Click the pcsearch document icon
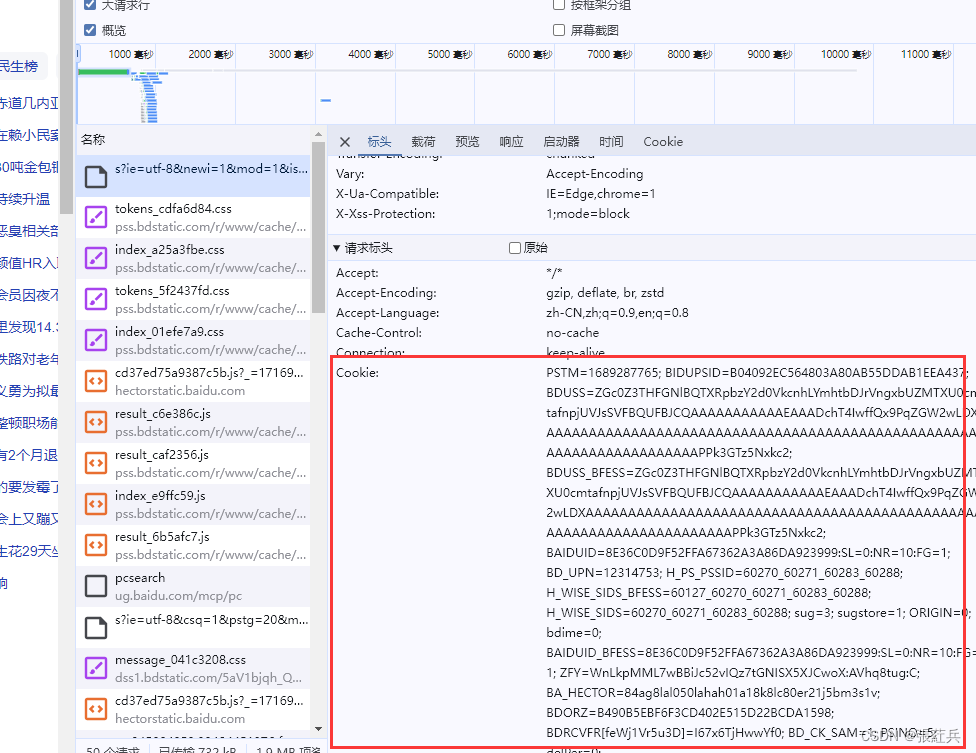The height and width of the screenshot is (753, 976). [x=94, y=589]
